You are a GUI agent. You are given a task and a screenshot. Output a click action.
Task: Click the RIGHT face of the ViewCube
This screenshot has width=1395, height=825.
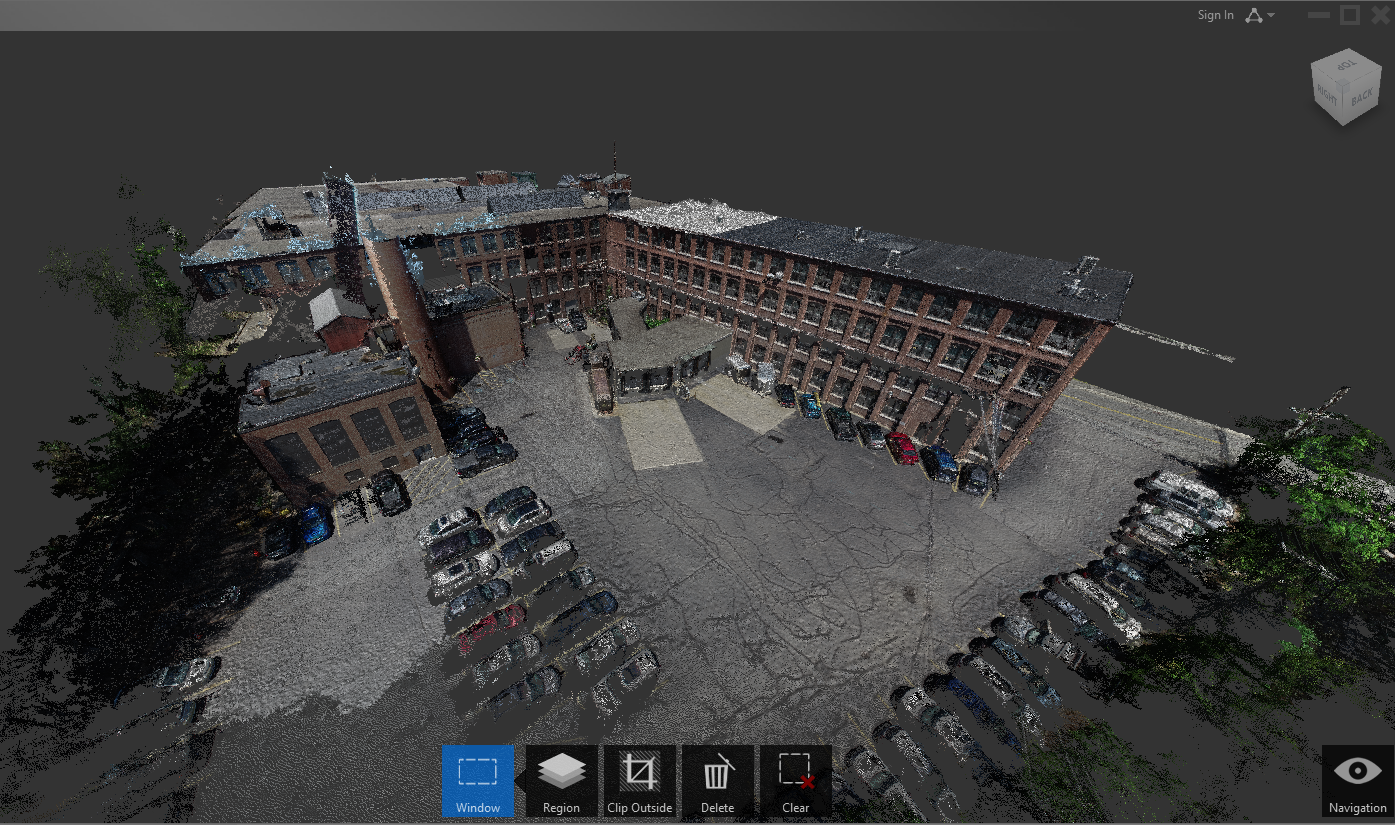coord(1326,95)
